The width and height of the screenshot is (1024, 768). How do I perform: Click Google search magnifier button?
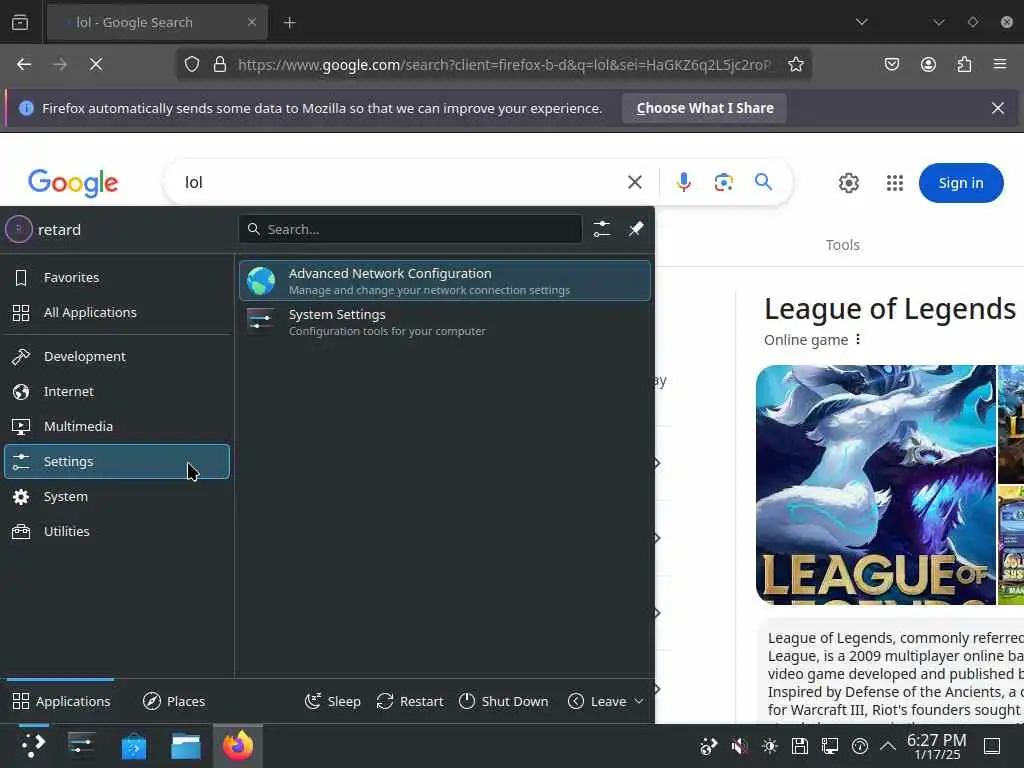763,182
